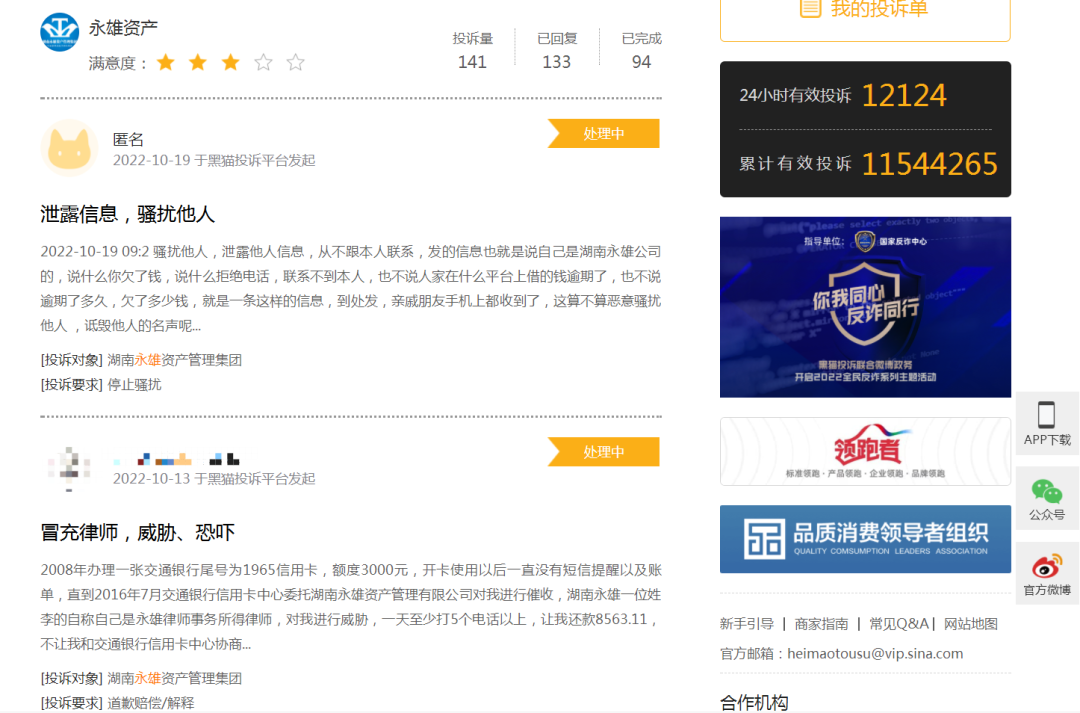Click 湖南永雄资产管理集团 under the 泄露信息 complaint
This screenshot has height=713, width=1080.
coord(174,360)
